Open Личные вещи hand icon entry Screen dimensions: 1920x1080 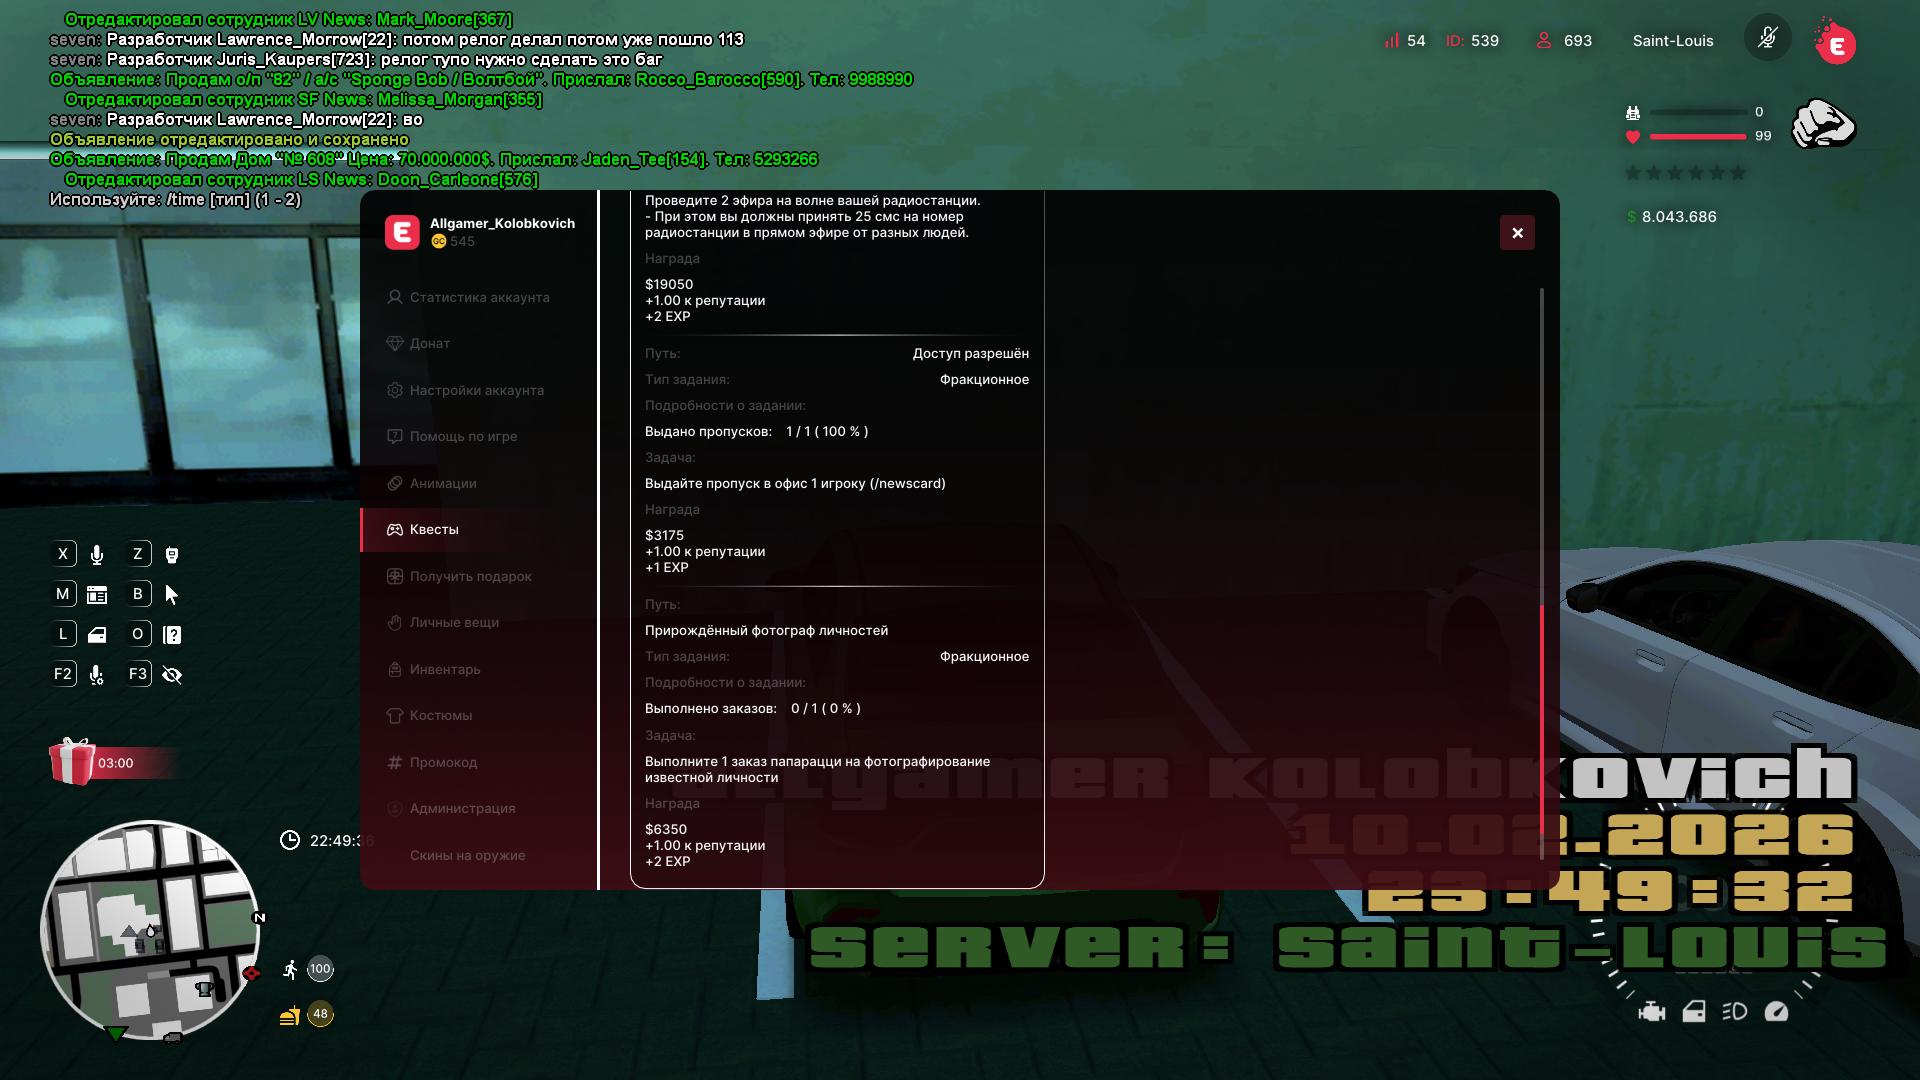(453, 623)
